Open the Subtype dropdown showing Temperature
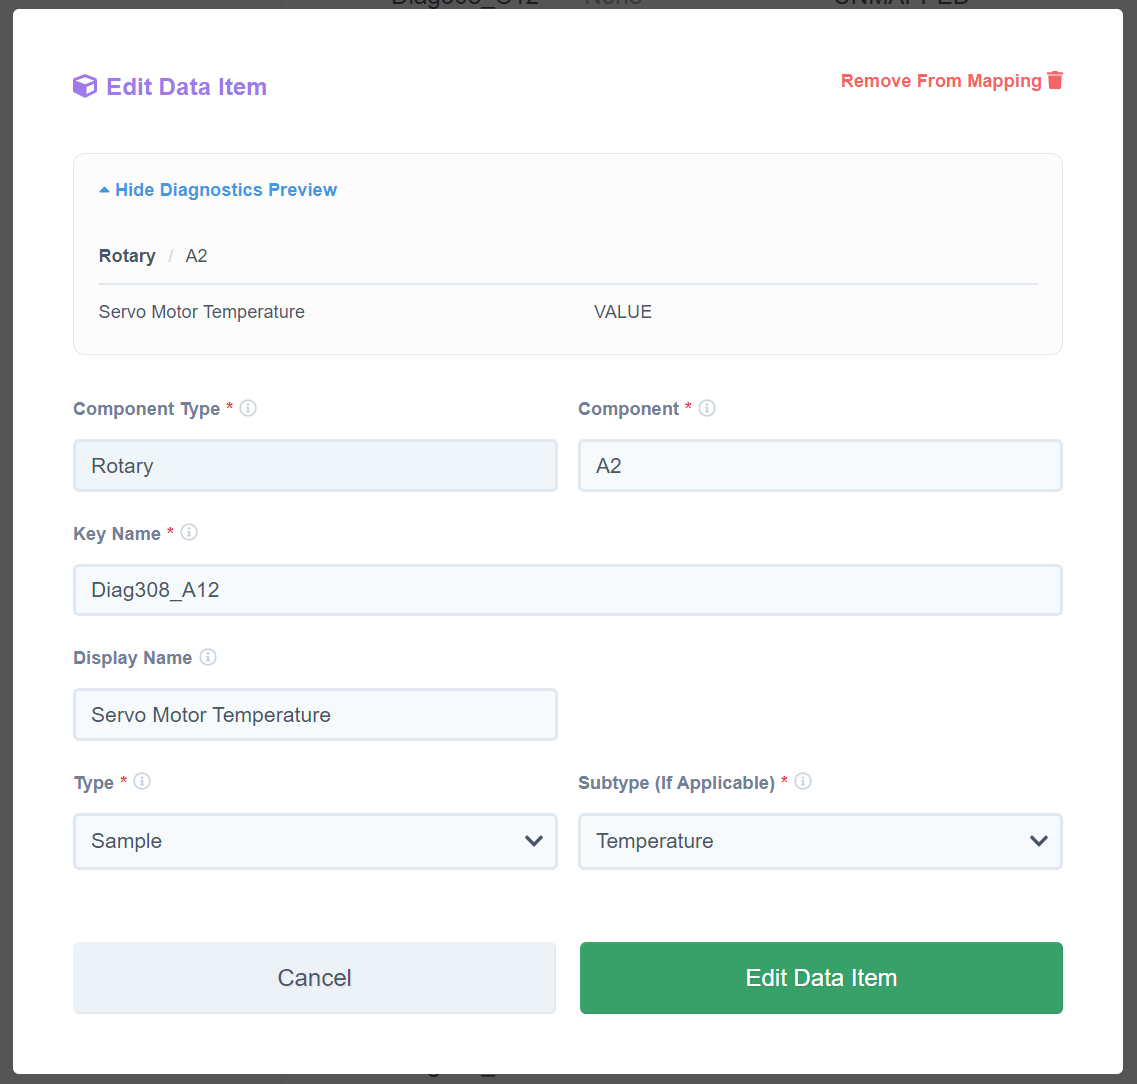 (x=820, y=841)
